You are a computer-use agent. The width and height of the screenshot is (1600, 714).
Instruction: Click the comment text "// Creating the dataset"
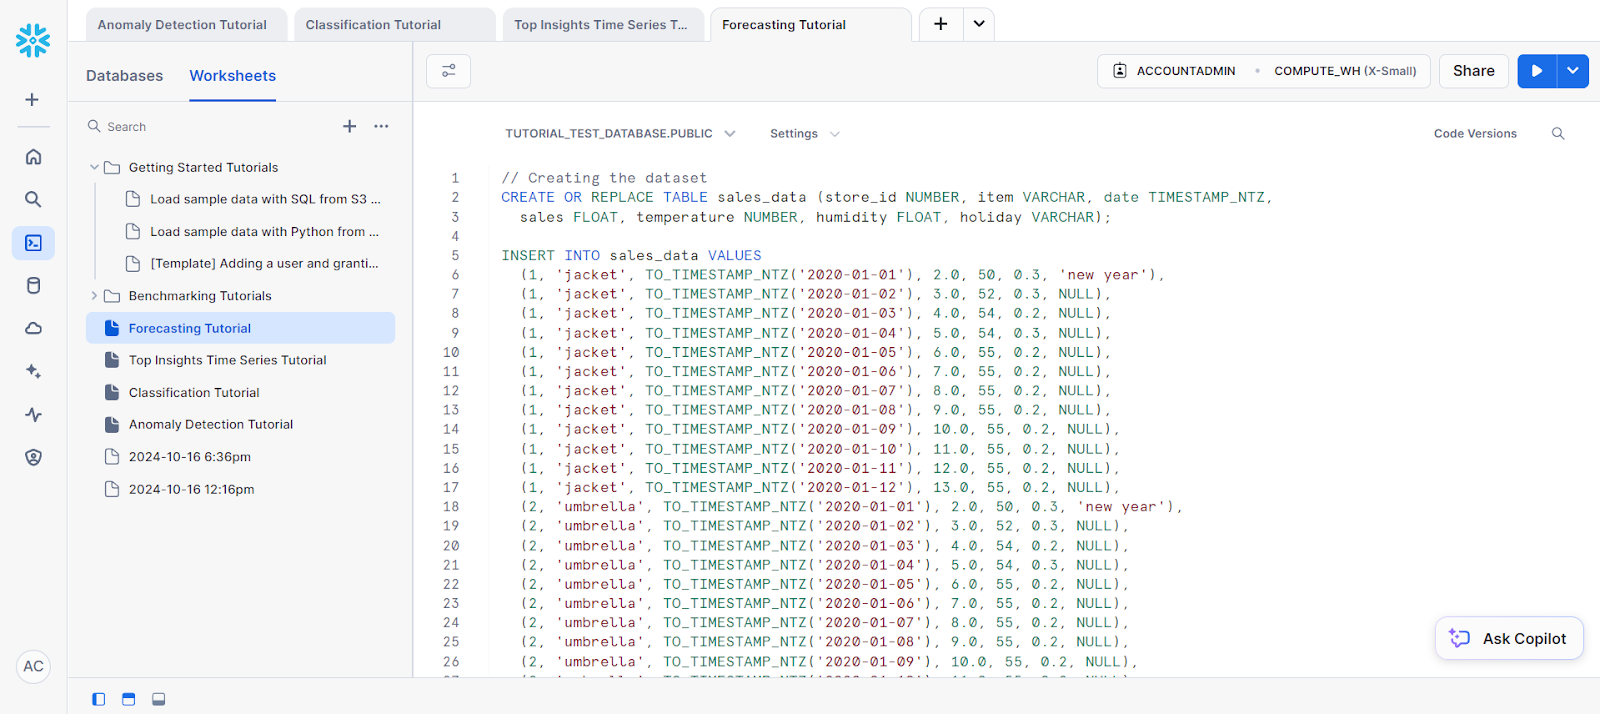click(604, 178)
